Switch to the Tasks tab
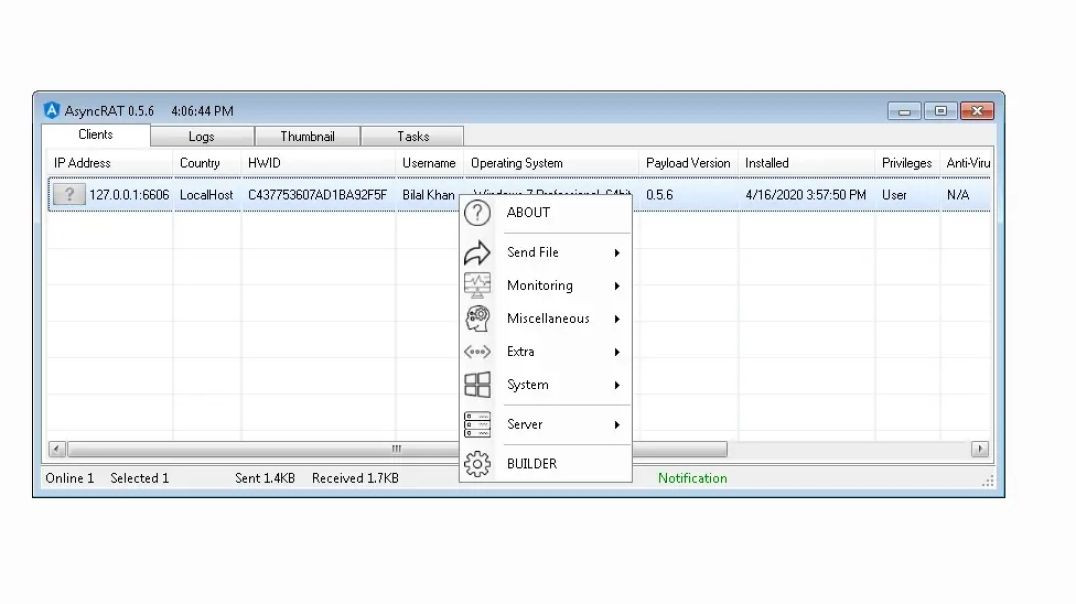Image resolution: width=1076 pixels, height=604 pixels. click(413, 136)
